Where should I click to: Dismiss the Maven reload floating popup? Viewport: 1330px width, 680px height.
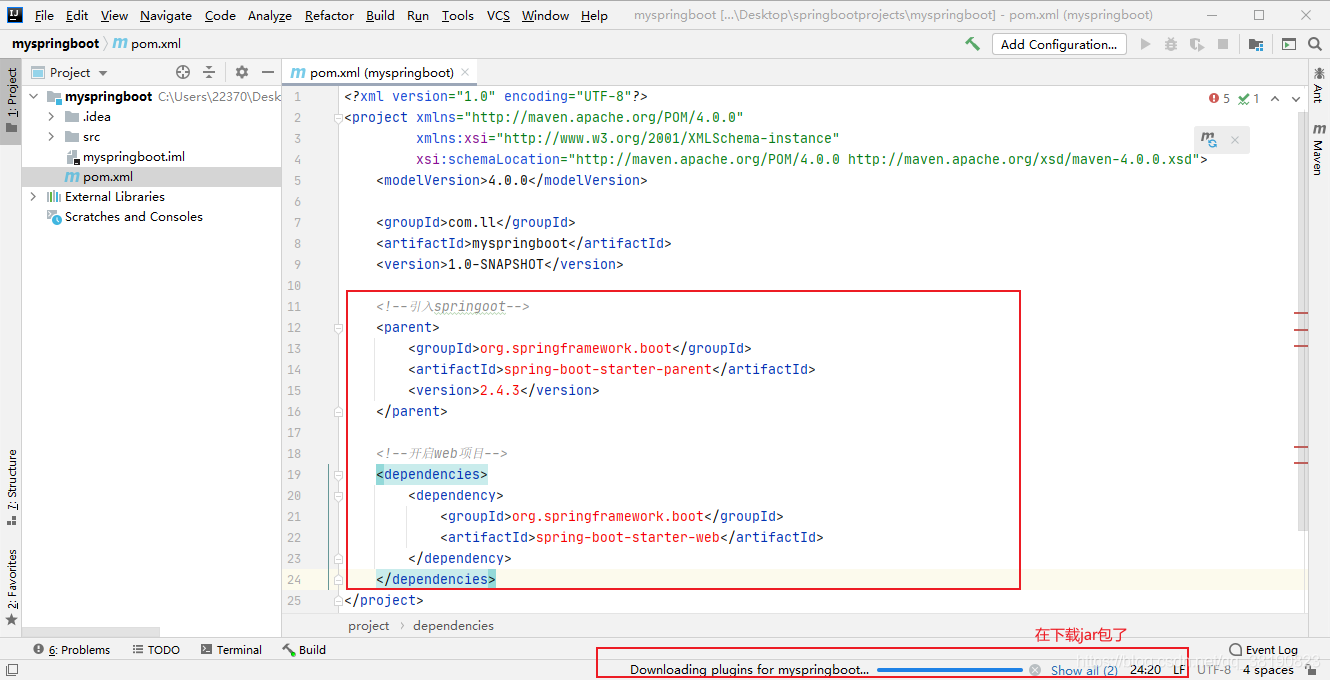tap(1235, 140)
